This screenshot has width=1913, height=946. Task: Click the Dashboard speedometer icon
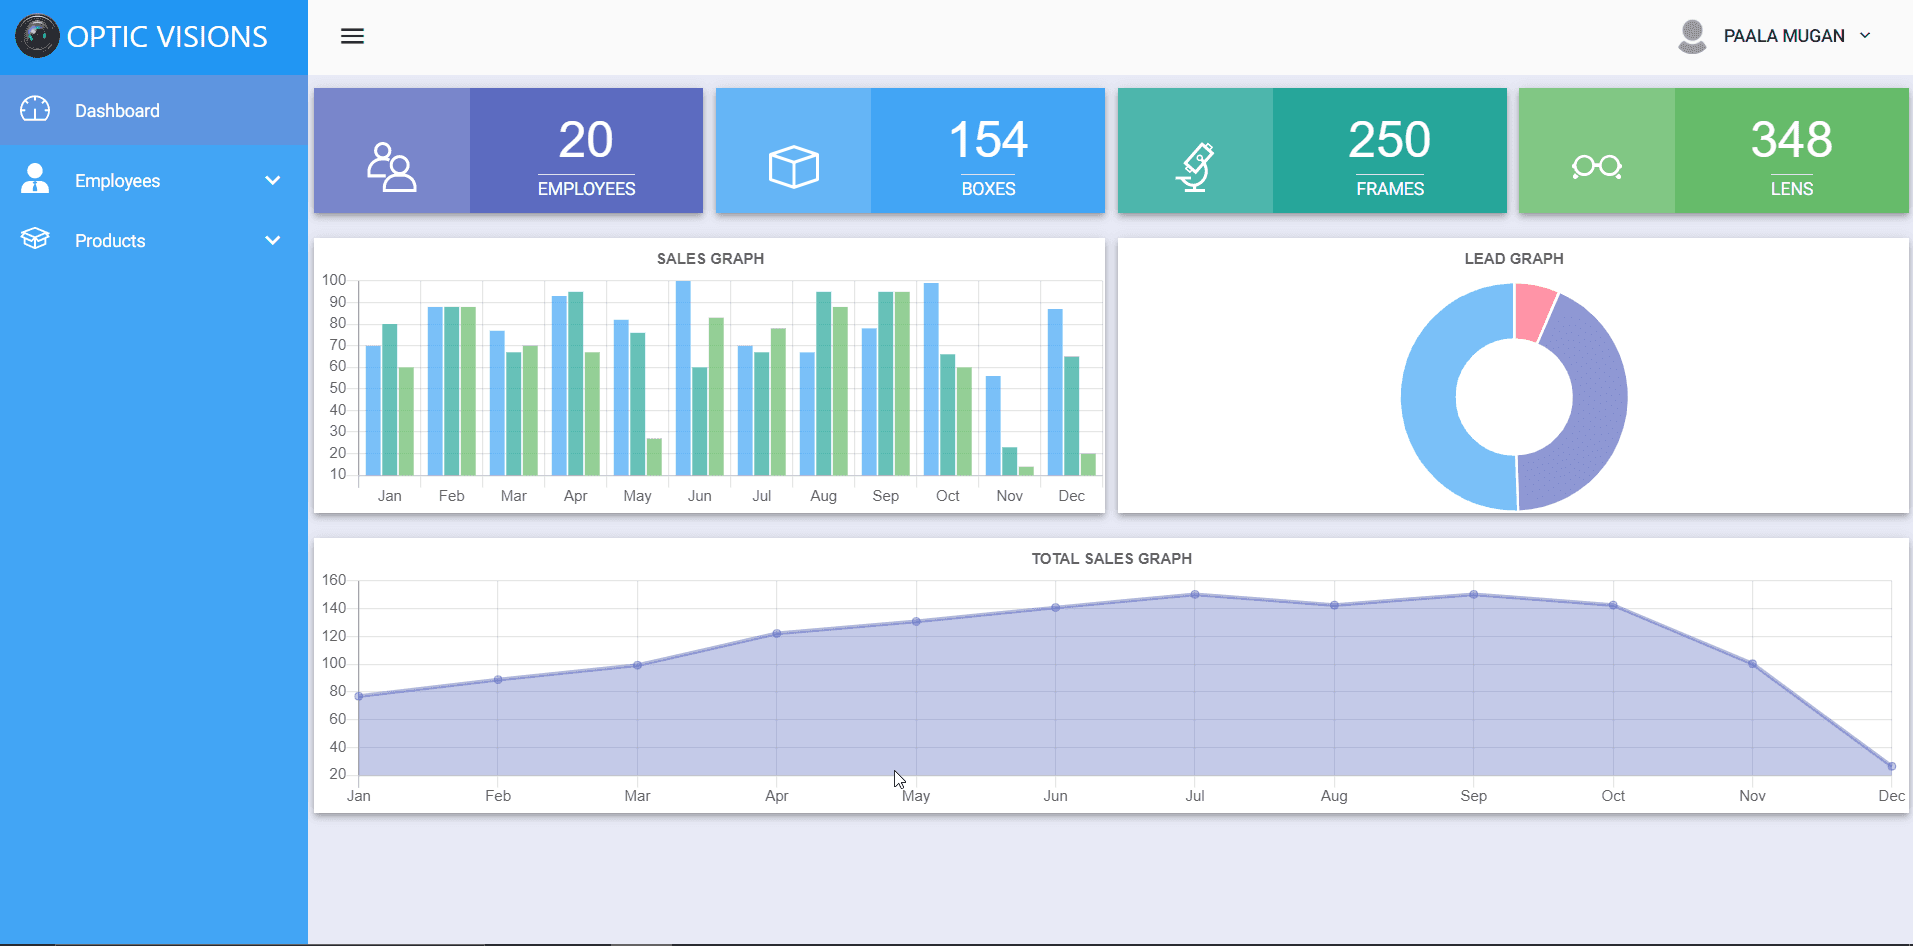(35, 109)
